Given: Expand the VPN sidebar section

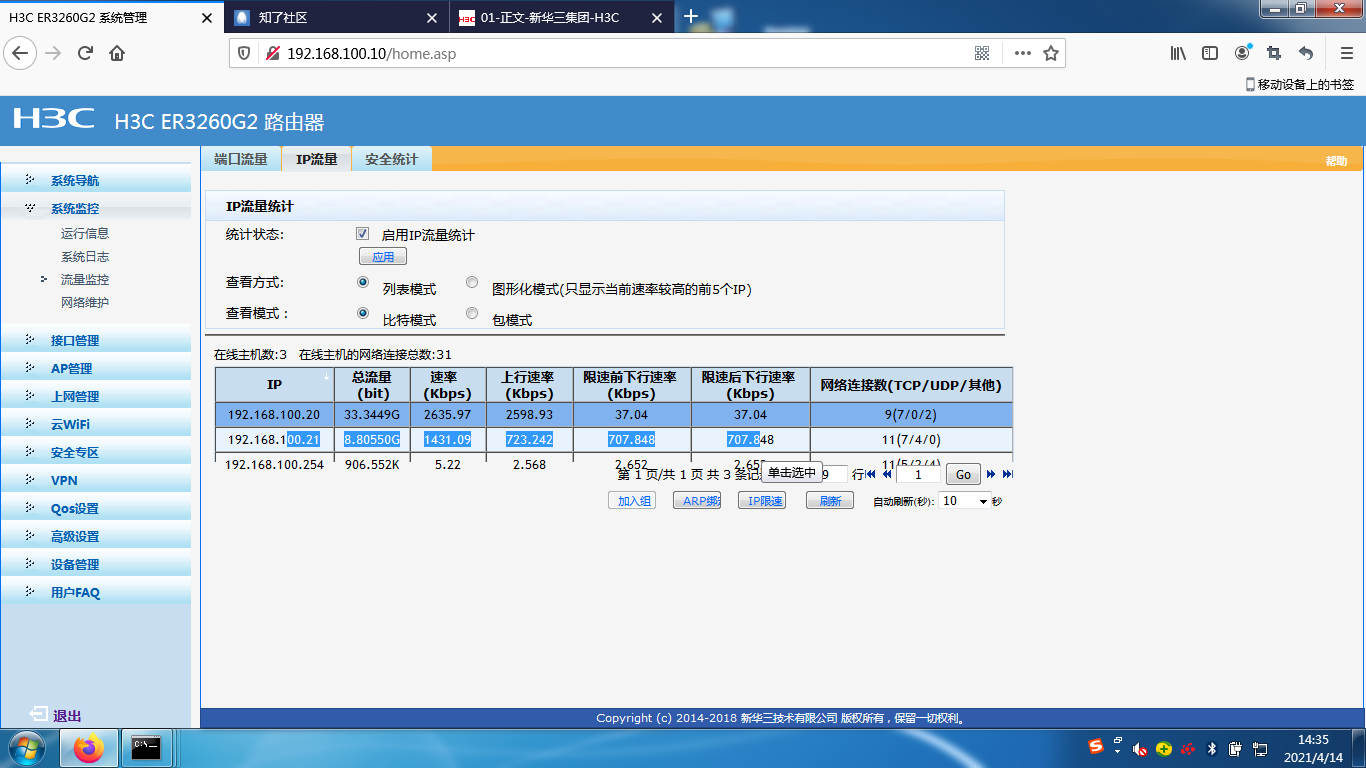Looking at the screenshot, I should [64, 481].
